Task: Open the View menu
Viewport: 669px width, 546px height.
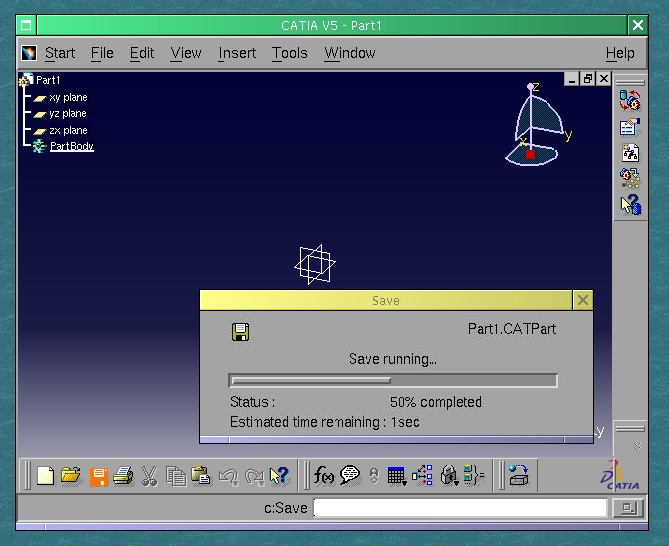Action: coord(186,53)
